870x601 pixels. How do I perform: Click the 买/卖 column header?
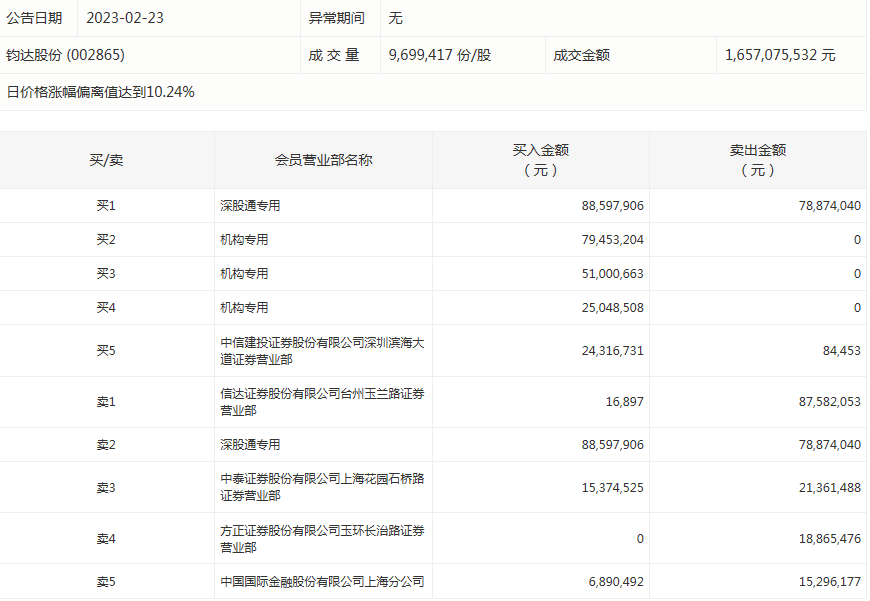pos(106,160)
